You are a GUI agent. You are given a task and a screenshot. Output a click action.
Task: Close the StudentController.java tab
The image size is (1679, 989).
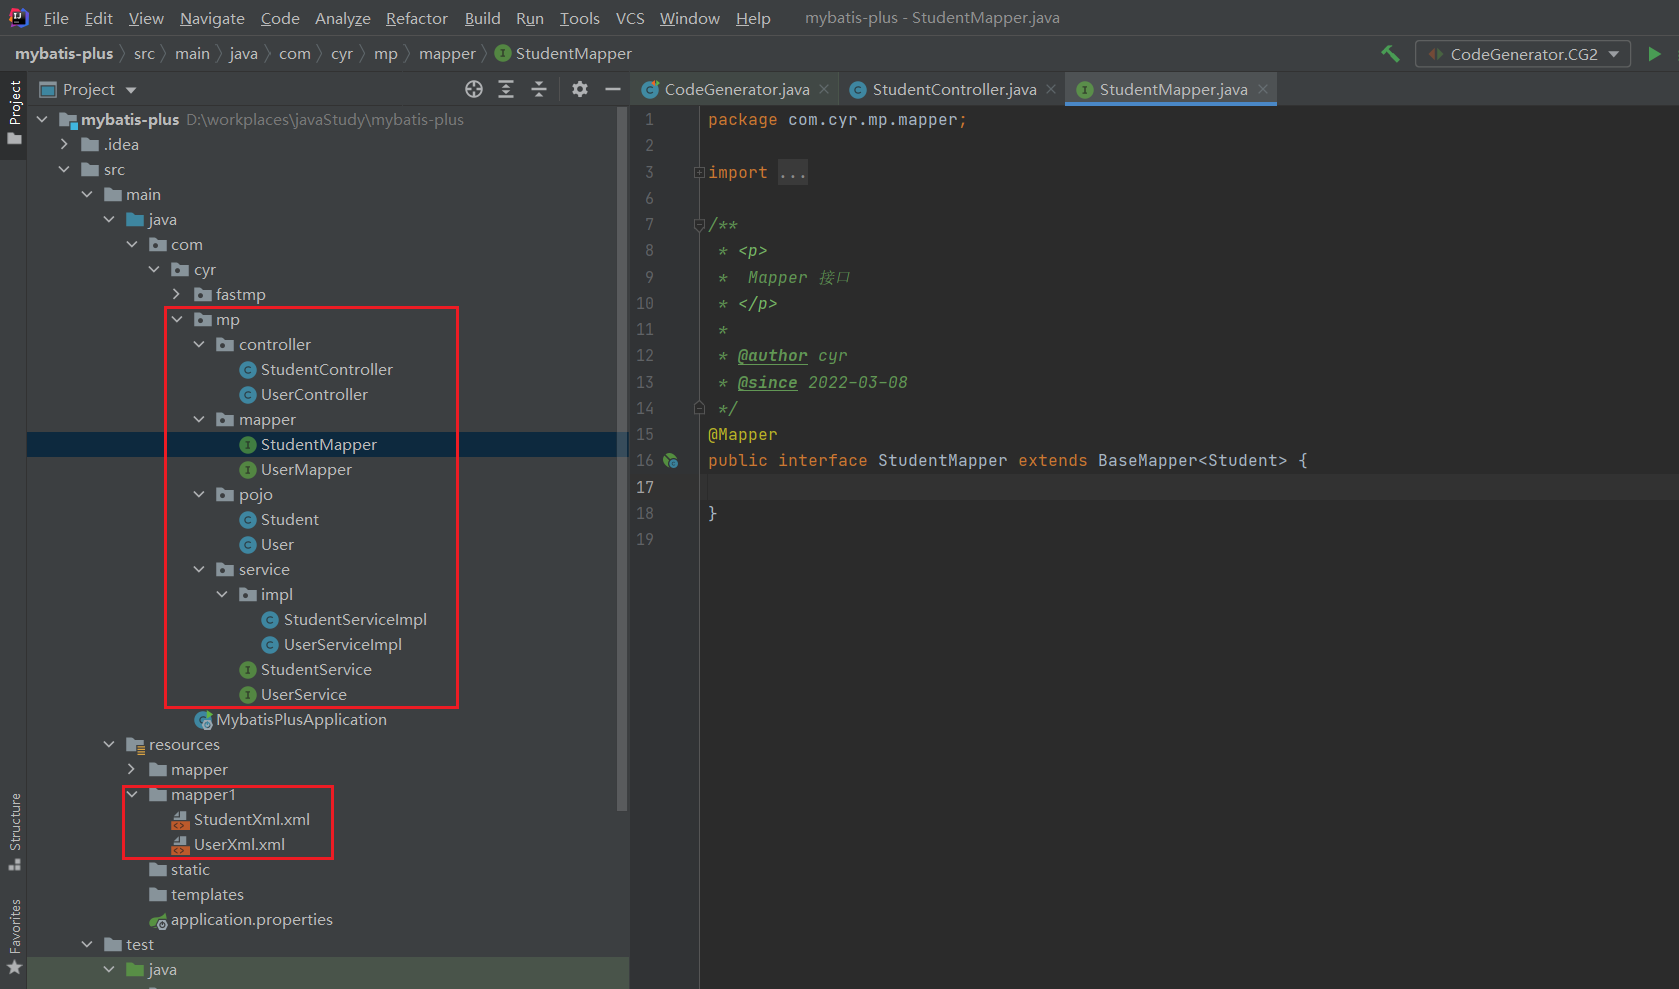click(x=1051, y=89)
